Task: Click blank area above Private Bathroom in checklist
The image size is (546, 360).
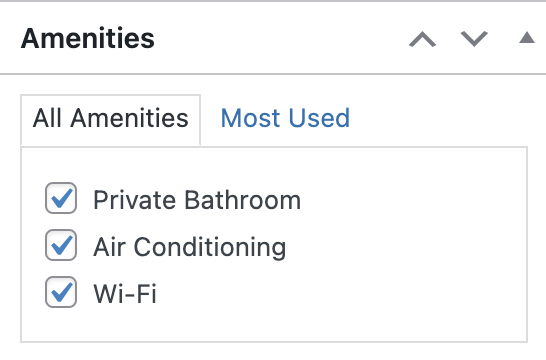Action: 274,164
